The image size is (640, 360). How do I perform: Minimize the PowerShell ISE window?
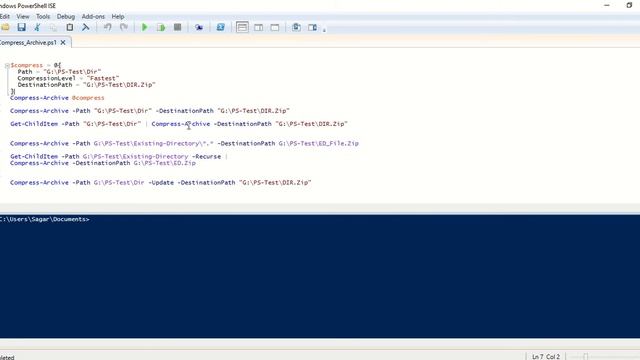pos(607,6)
